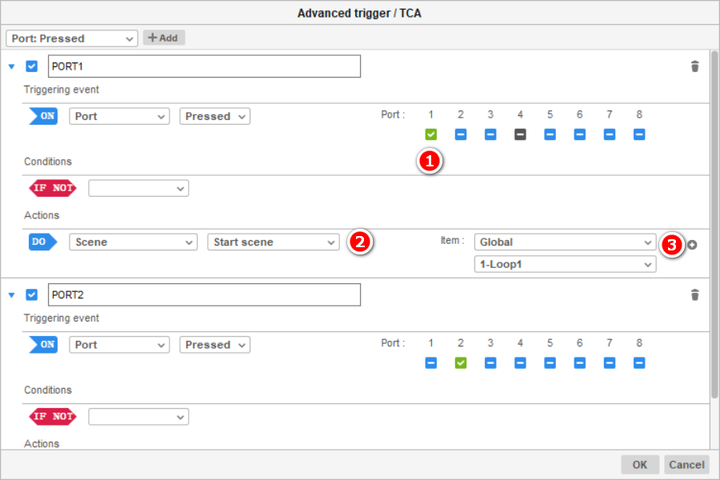
Task: Disable the PORT1 trigger checkbox
Action: click(x=31, y=67)
